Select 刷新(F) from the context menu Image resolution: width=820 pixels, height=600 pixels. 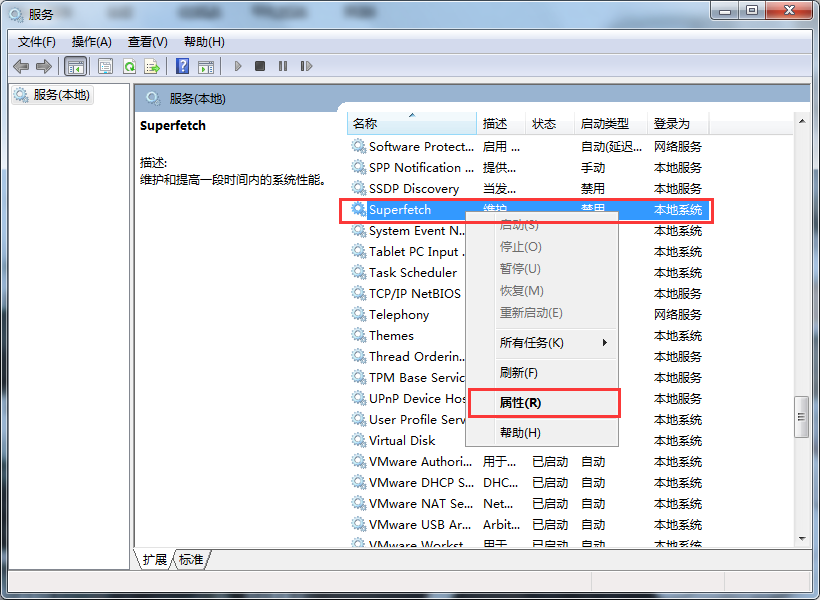(x=519, y=373)
